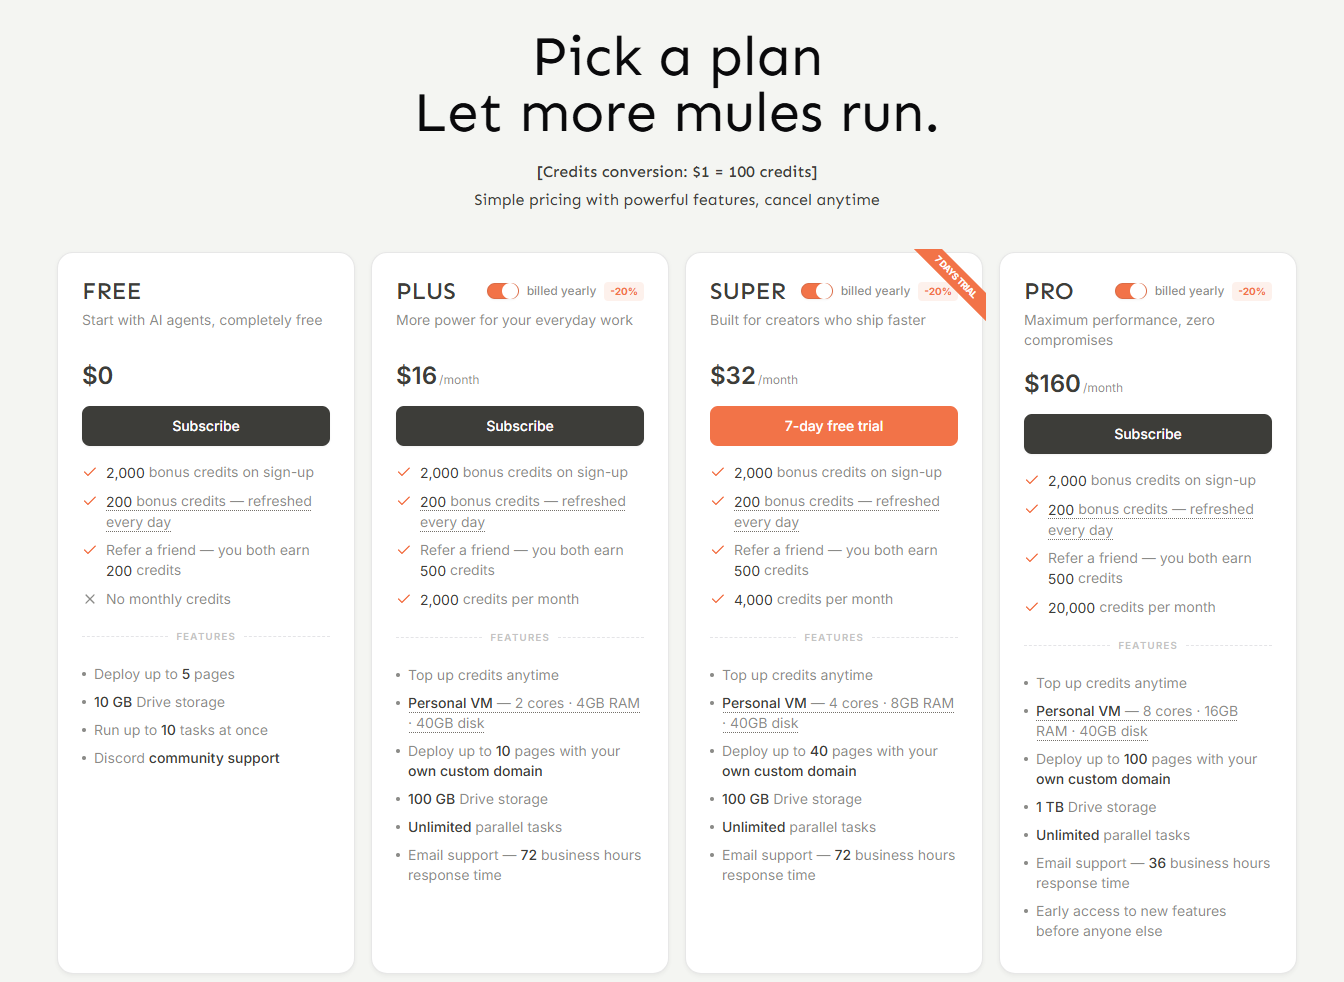Click the 7 days trial corner ribbon
The height and width of the screenshot is (982, 1344).
pos(957,278)
